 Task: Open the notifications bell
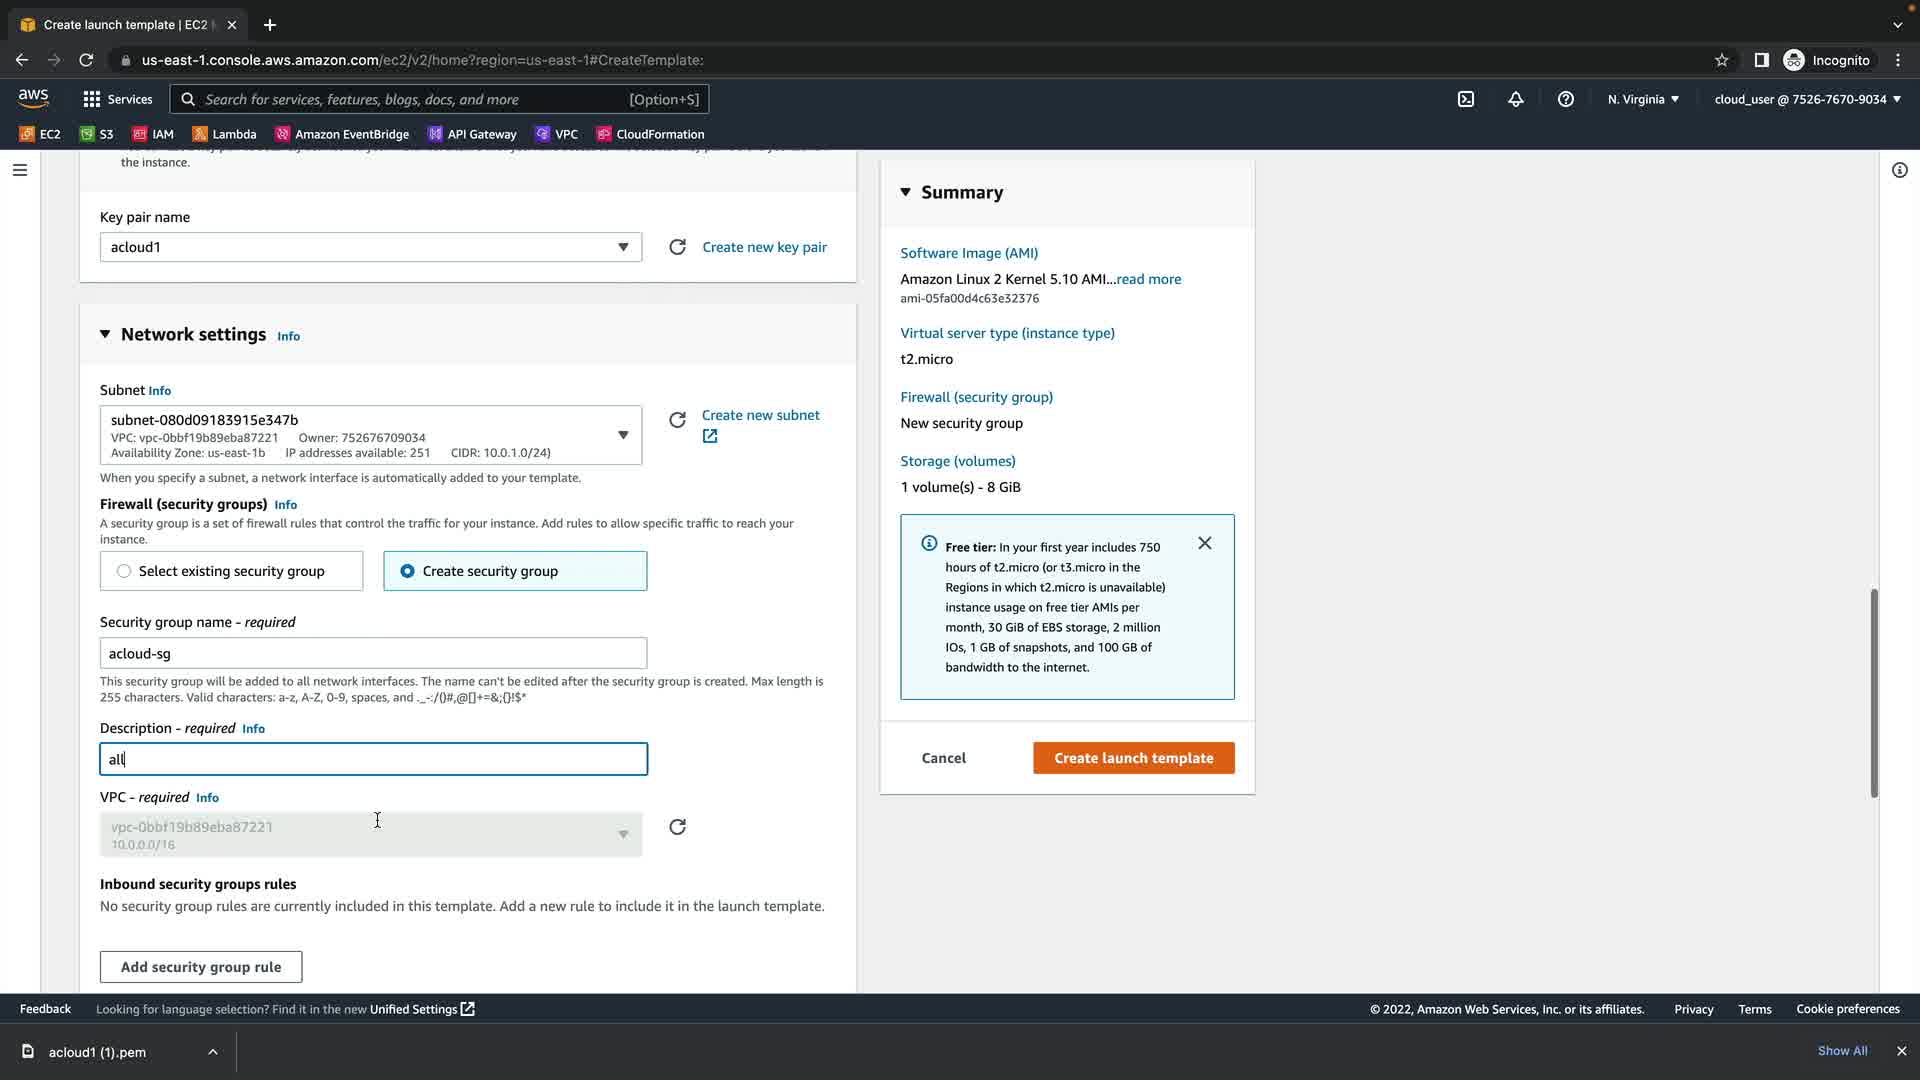click(x=1516, y=99)
